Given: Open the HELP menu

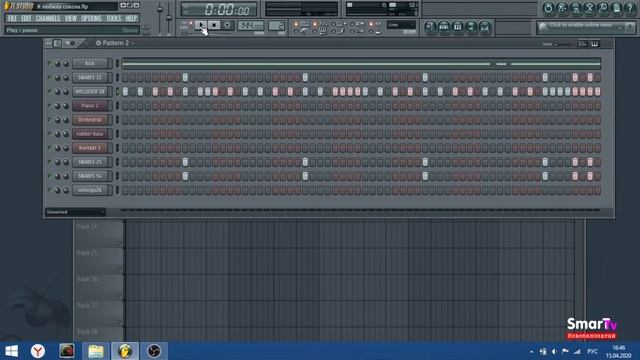Looking at the screenshot, I should coord(131,18).
